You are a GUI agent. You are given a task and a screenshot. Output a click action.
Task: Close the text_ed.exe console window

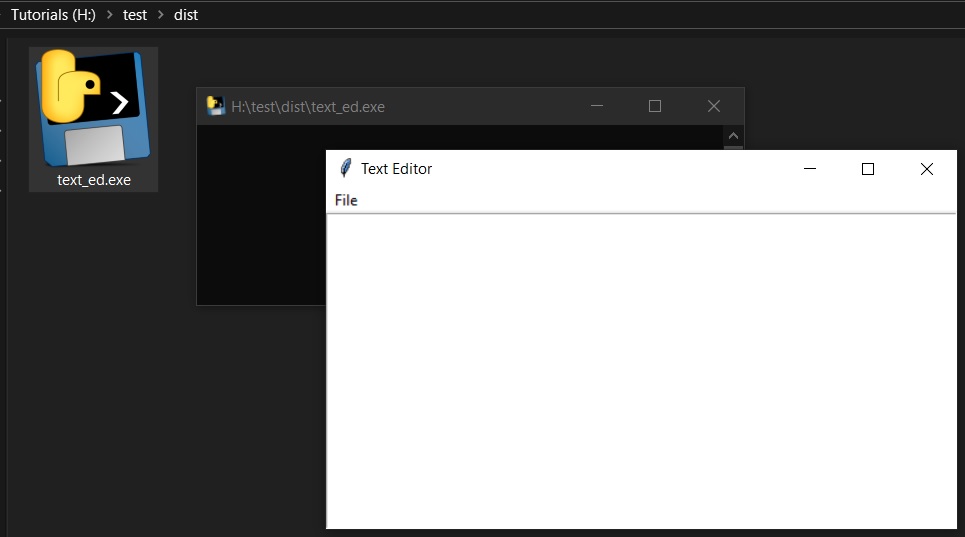(x=714, y=106)
